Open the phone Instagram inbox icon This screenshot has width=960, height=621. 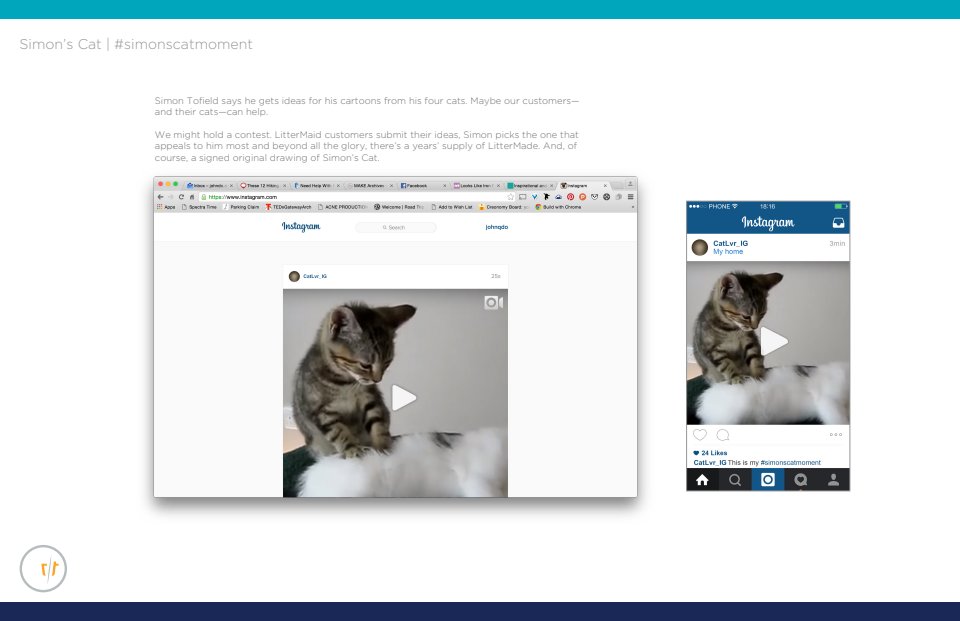tap(838, 223)
